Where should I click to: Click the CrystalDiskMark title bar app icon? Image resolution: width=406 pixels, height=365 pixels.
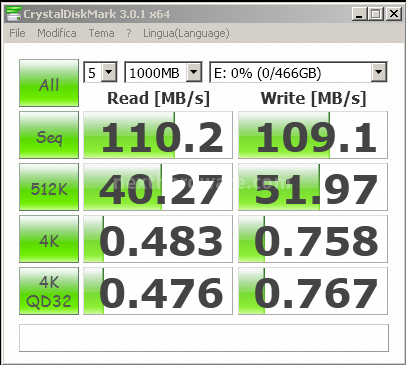point(14,14)
